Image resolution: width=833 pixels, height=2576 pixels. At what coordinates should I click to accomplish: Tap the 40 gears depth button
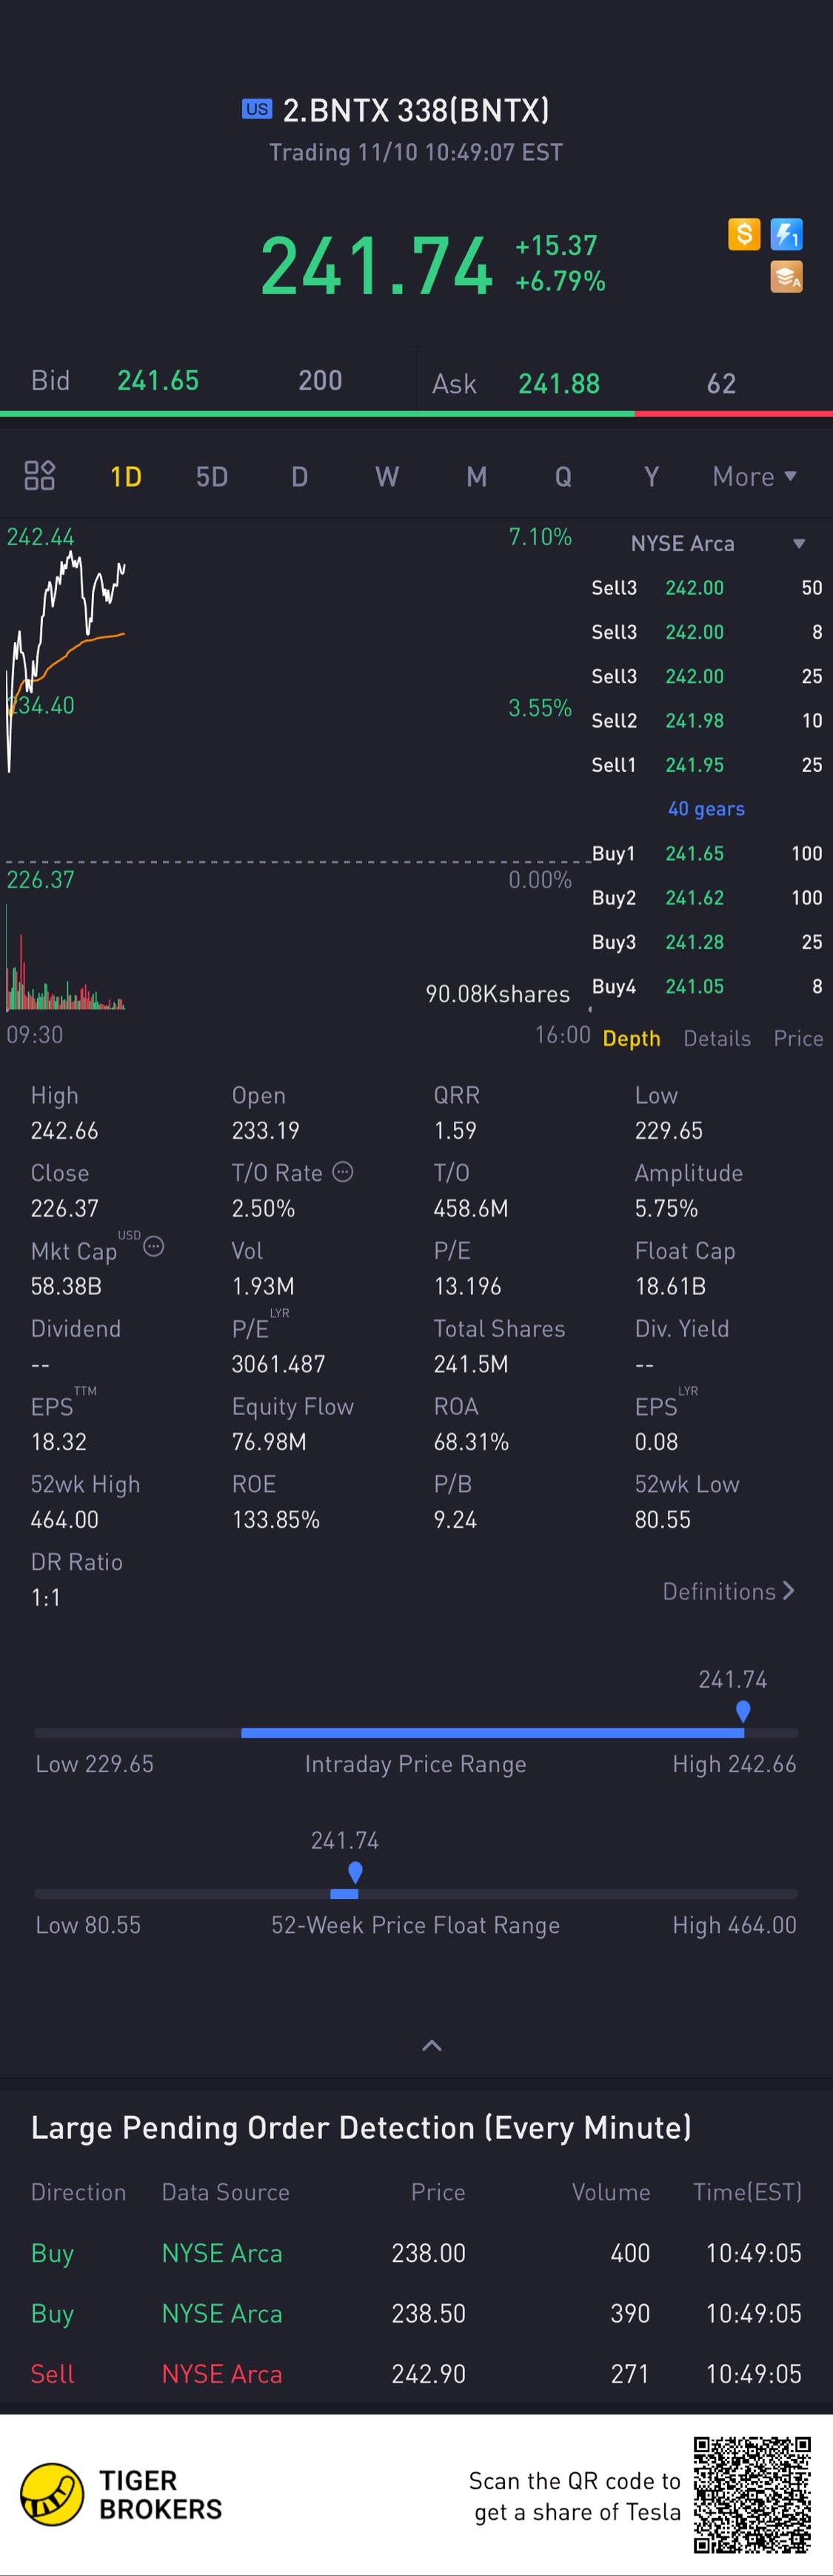(706, 808)
